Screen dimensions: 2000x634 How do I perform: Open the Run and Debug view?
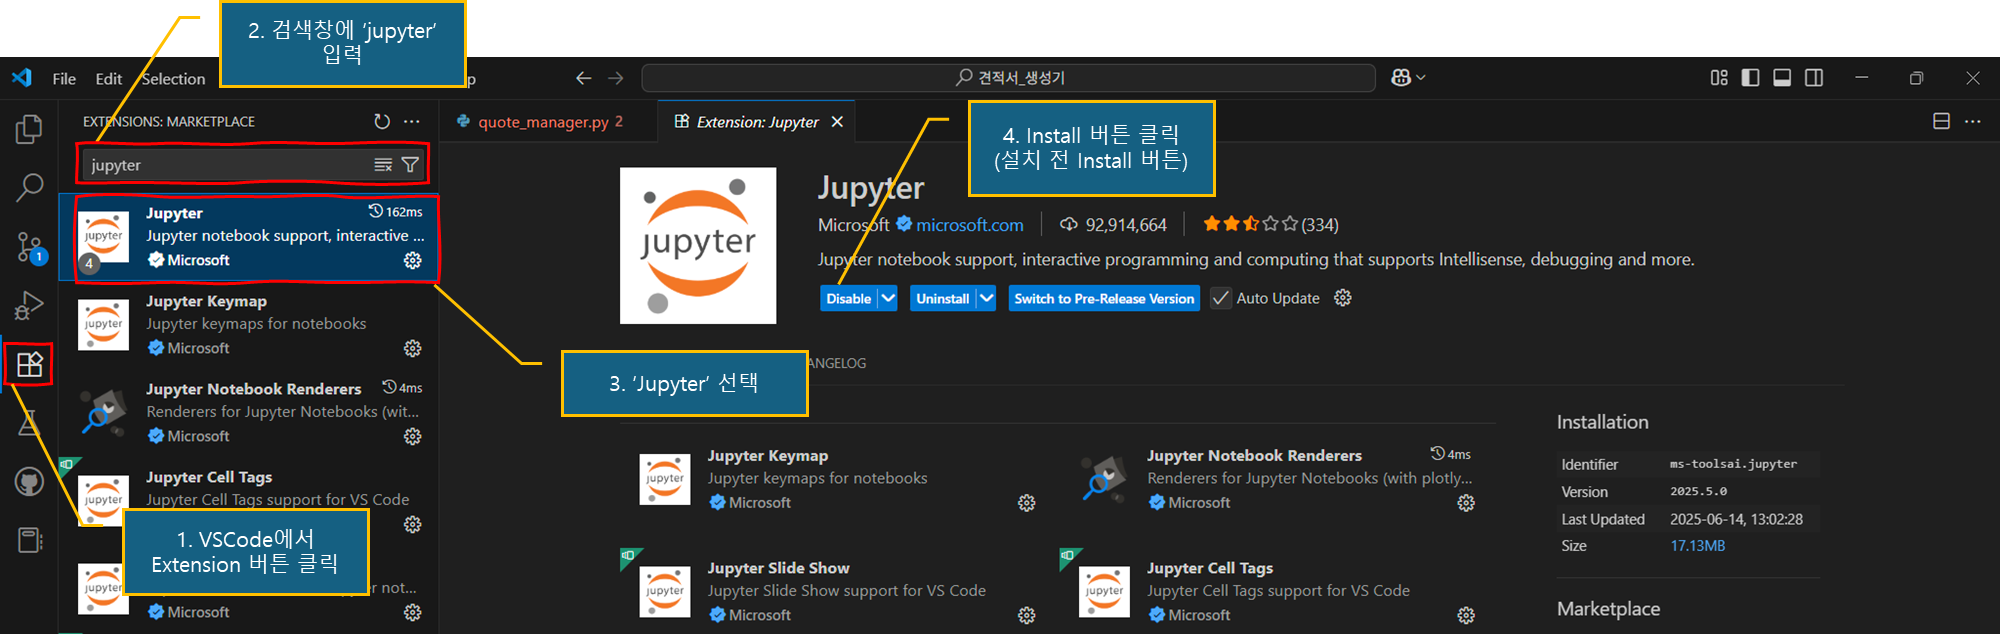point(29,305)
